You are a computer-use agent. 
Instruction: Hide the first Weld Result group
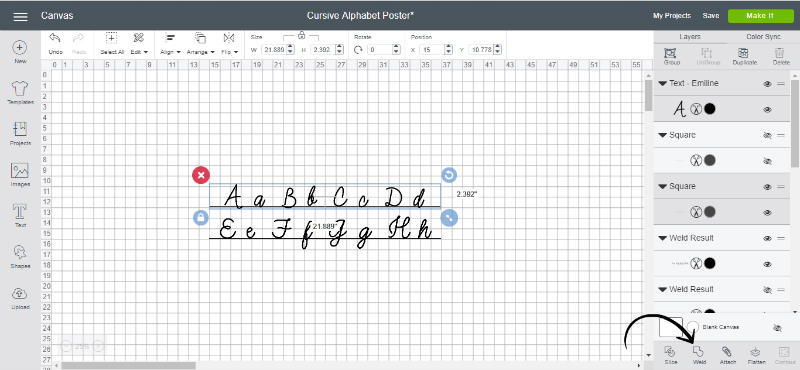pyautogui.click(x=767, y=238)
